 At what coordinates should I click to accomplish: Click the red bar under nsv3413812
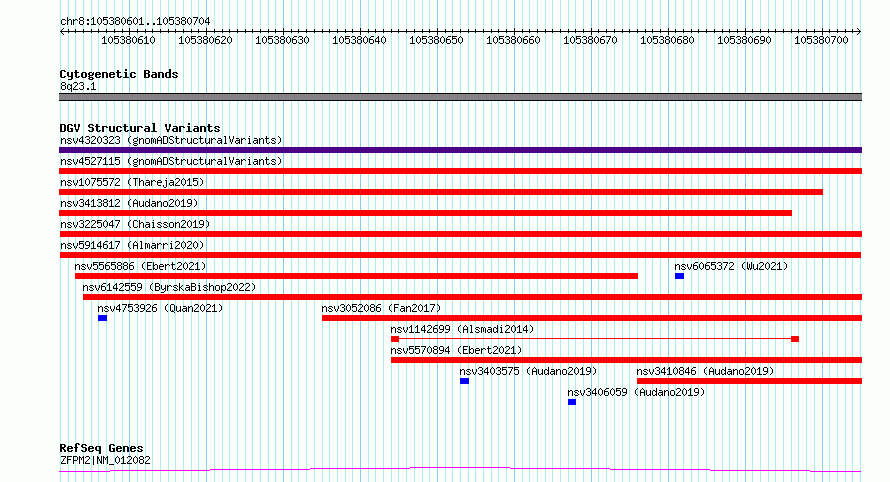(x=426, y=213)
